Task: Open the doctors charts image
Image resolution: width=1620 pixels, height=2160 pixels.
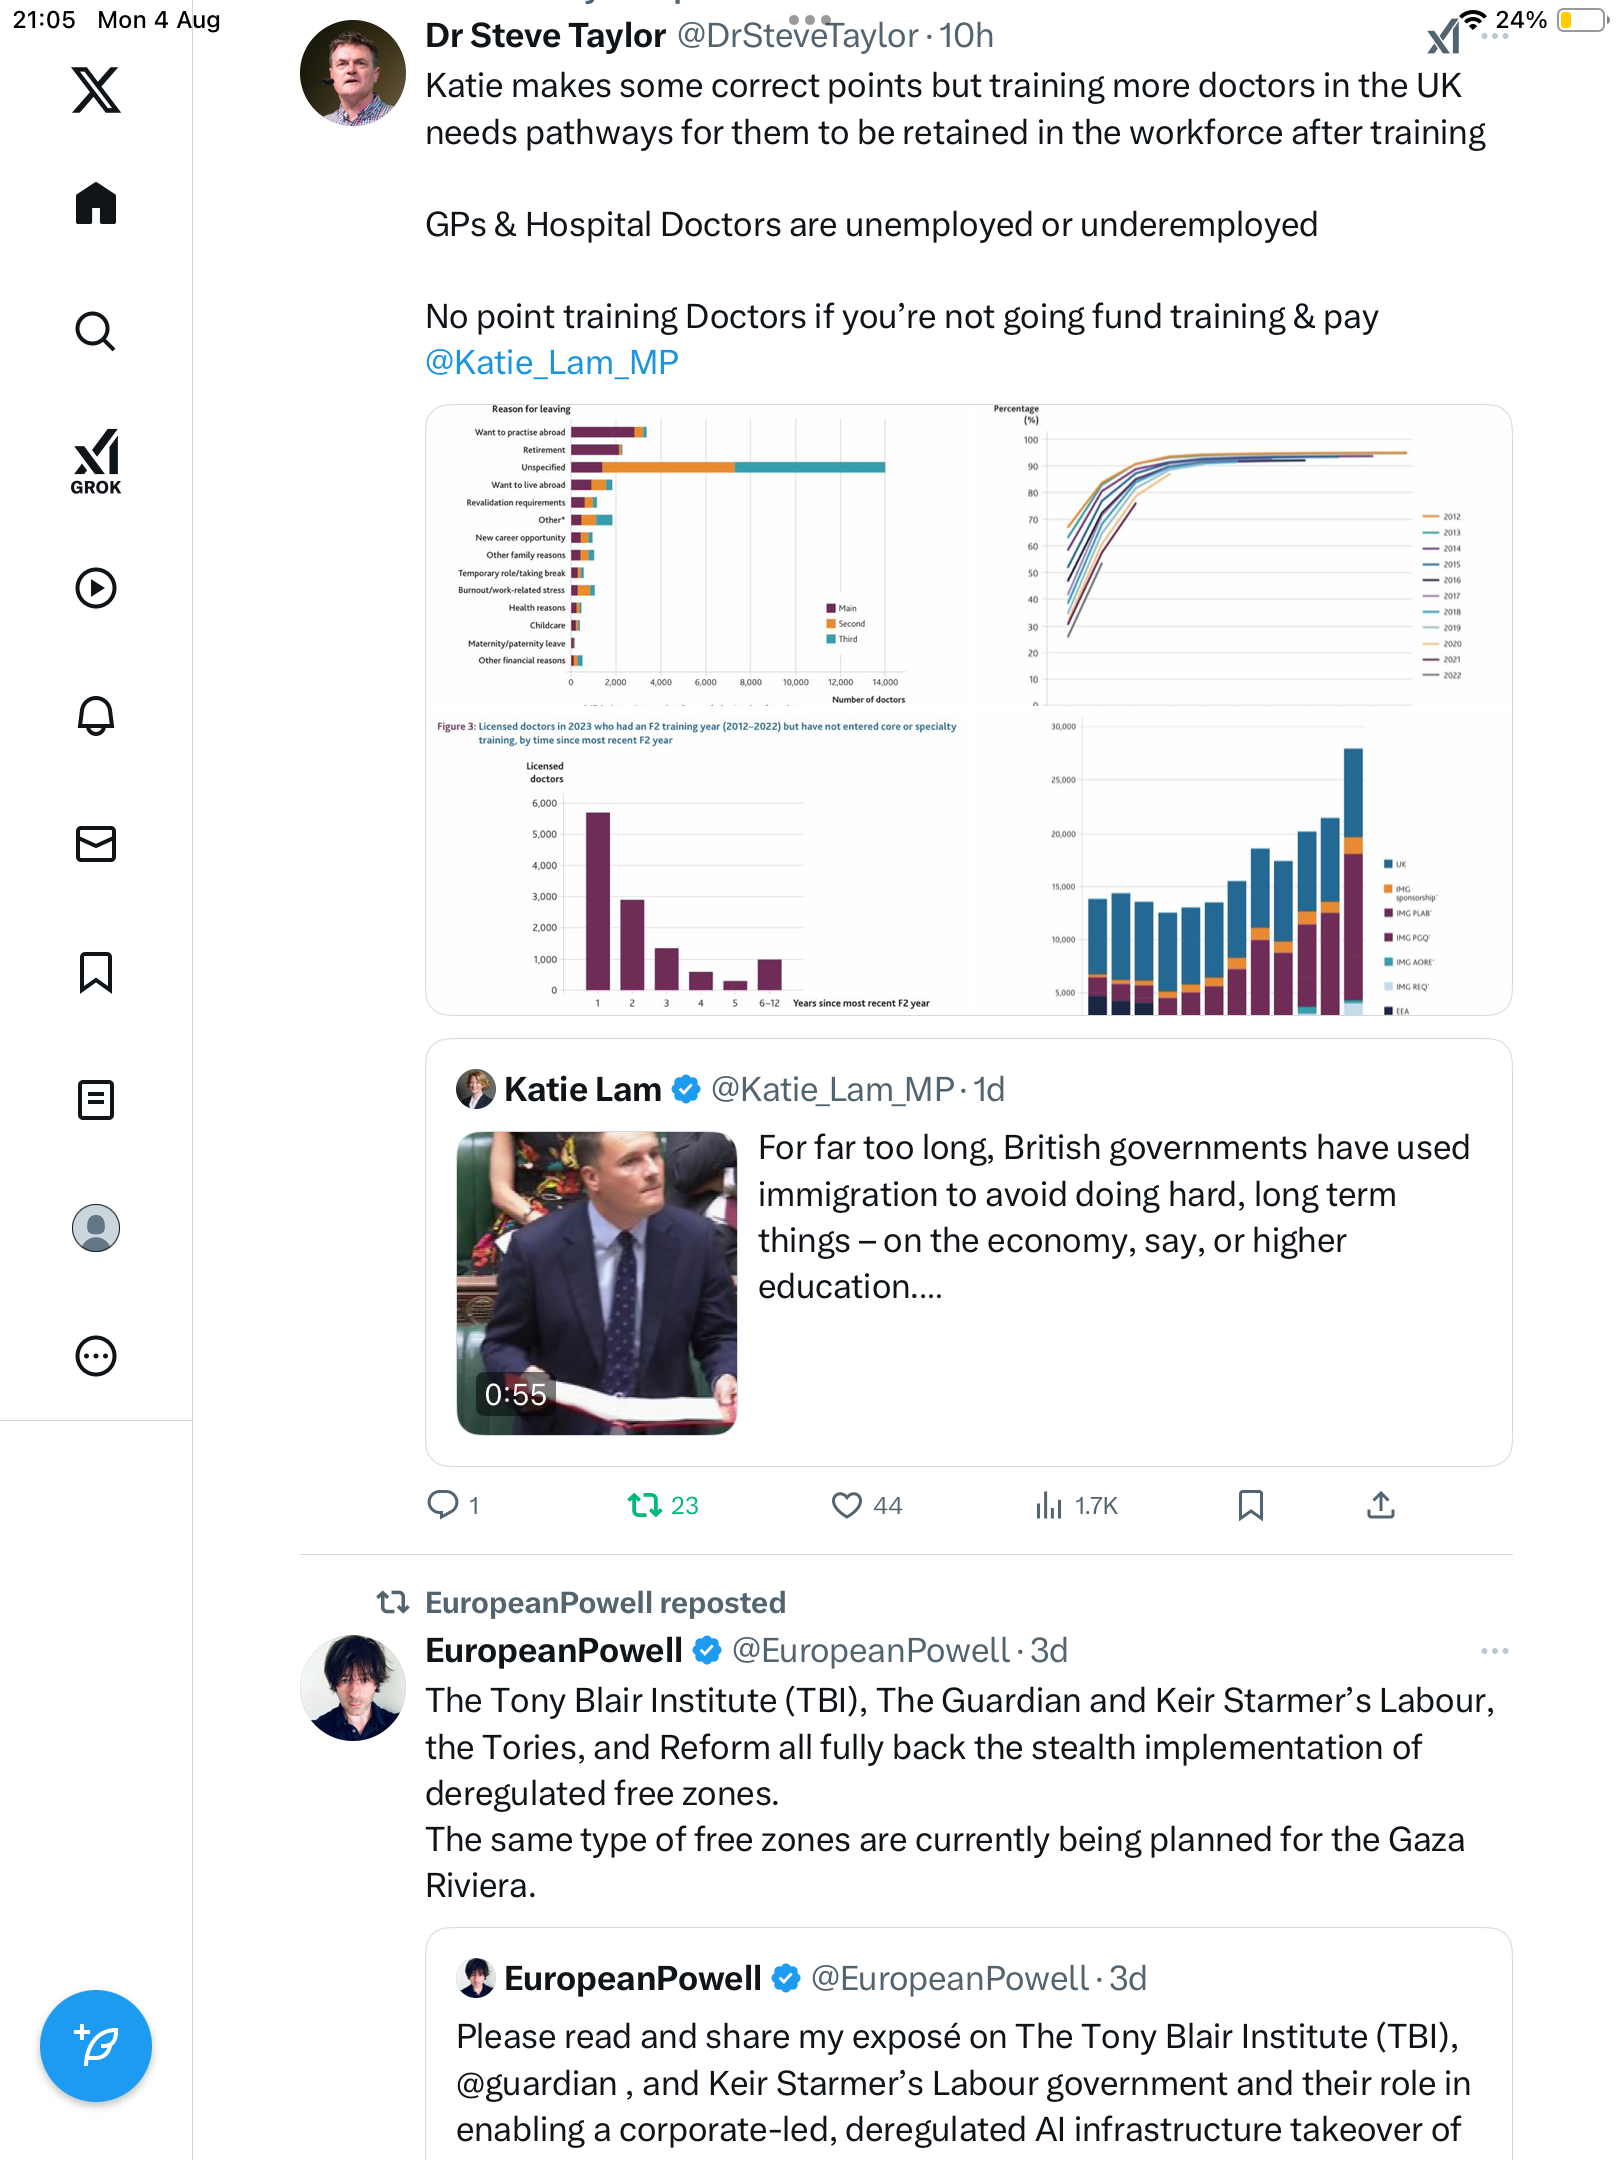Action: [968, 710]
